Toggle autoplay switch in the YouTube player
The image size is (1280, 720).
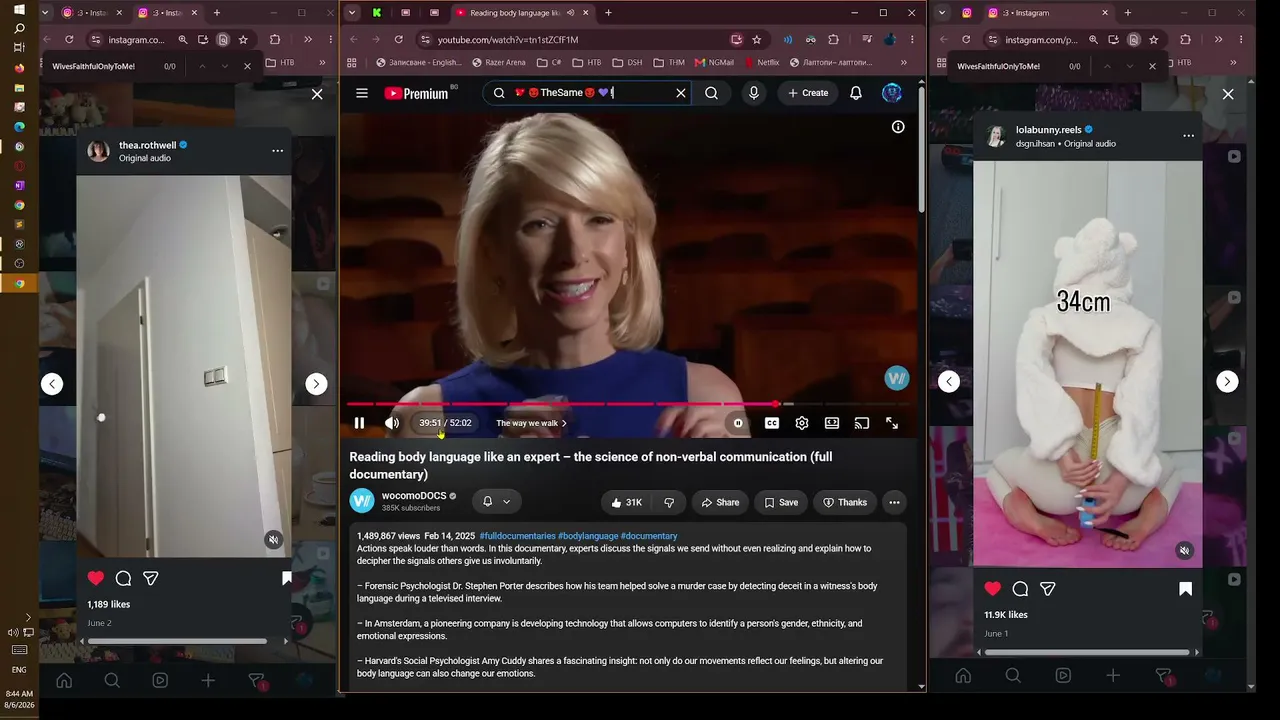pos(738,423)
